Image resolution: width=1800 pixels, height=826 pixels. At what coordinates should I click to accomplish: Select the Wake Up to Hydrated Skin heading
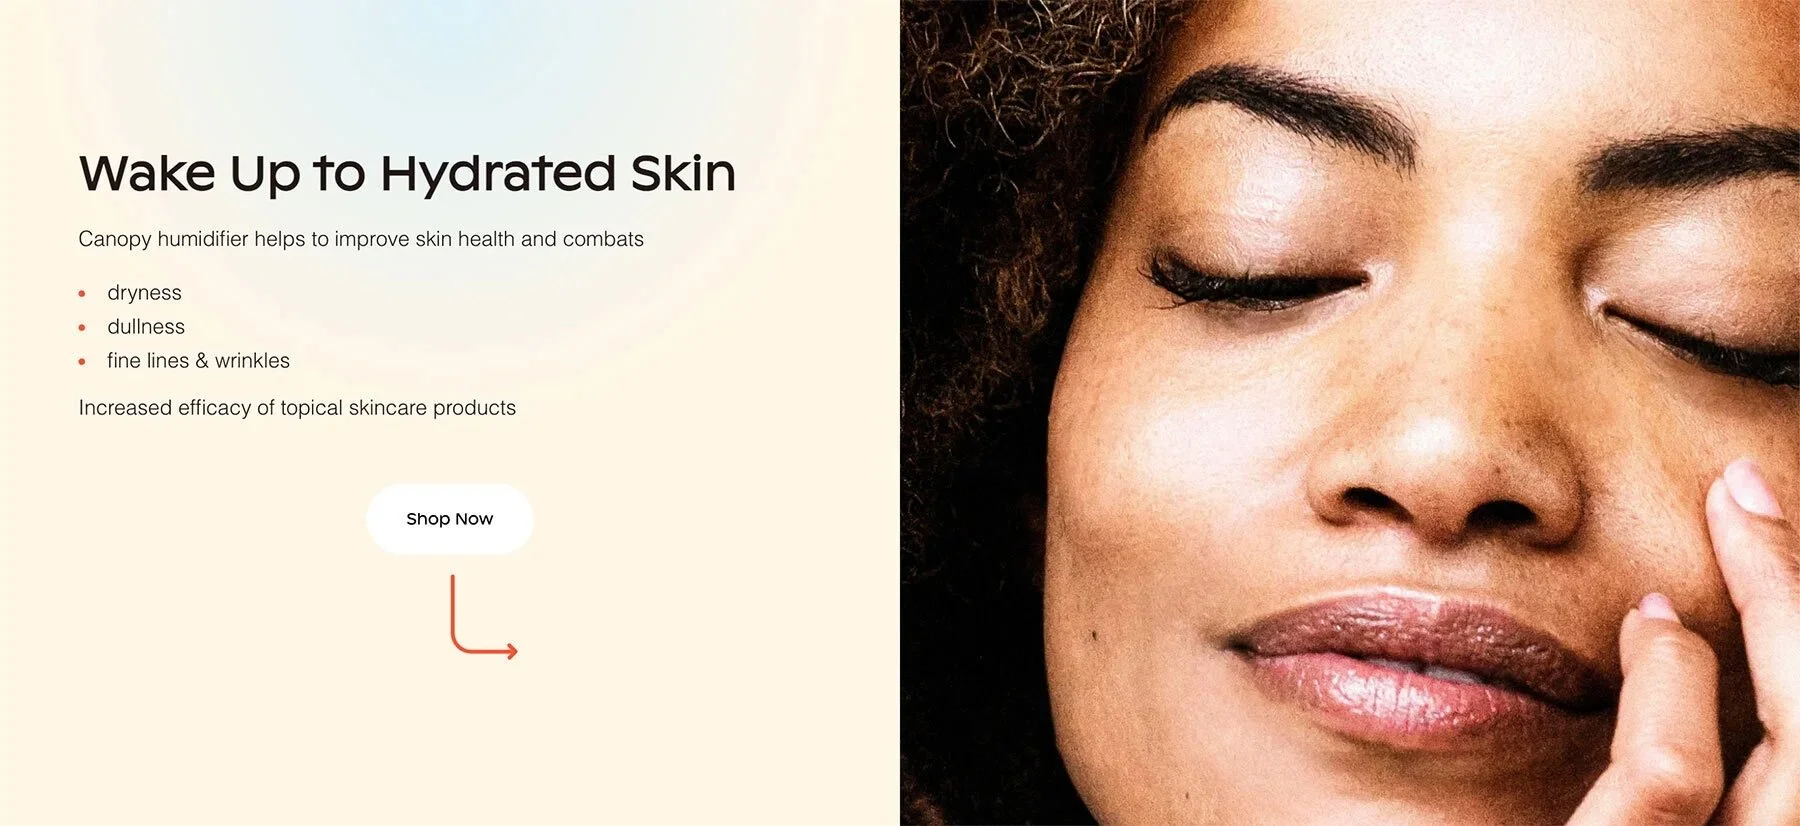[x=407, y=173]
